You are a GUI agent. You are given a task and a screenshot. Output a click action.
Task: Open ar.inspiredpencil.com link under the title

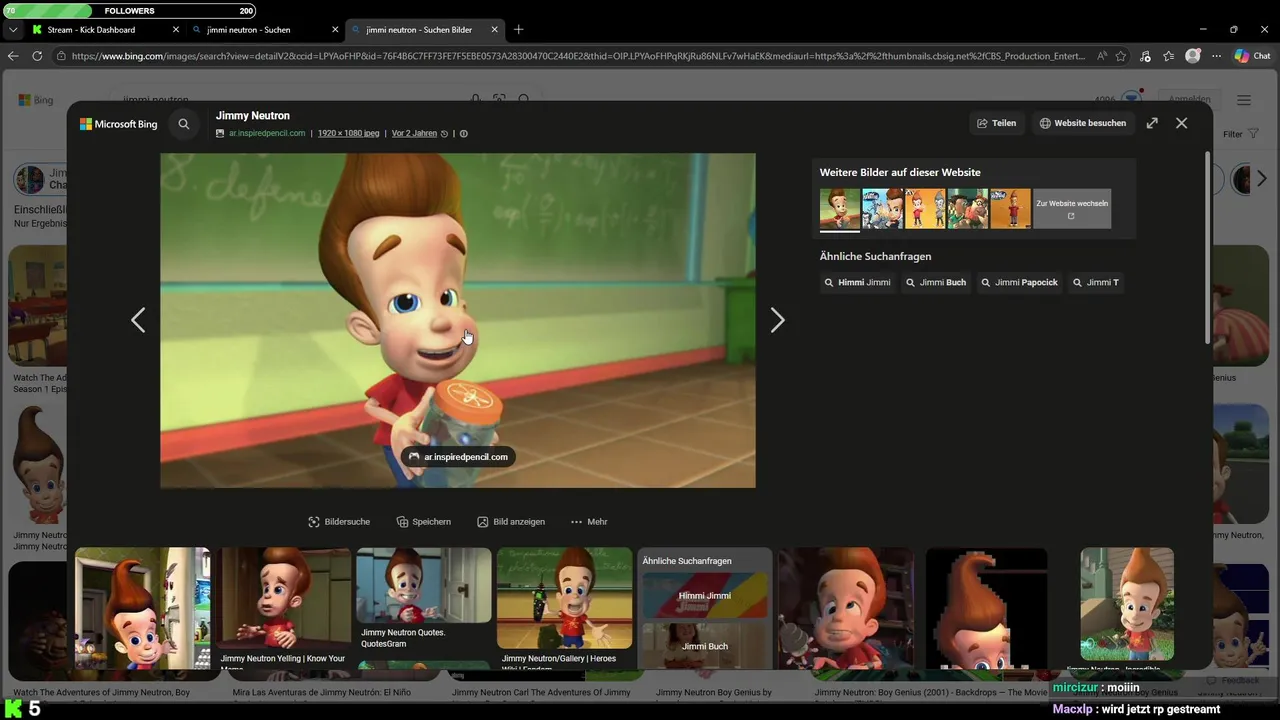(x=266, y=133)
